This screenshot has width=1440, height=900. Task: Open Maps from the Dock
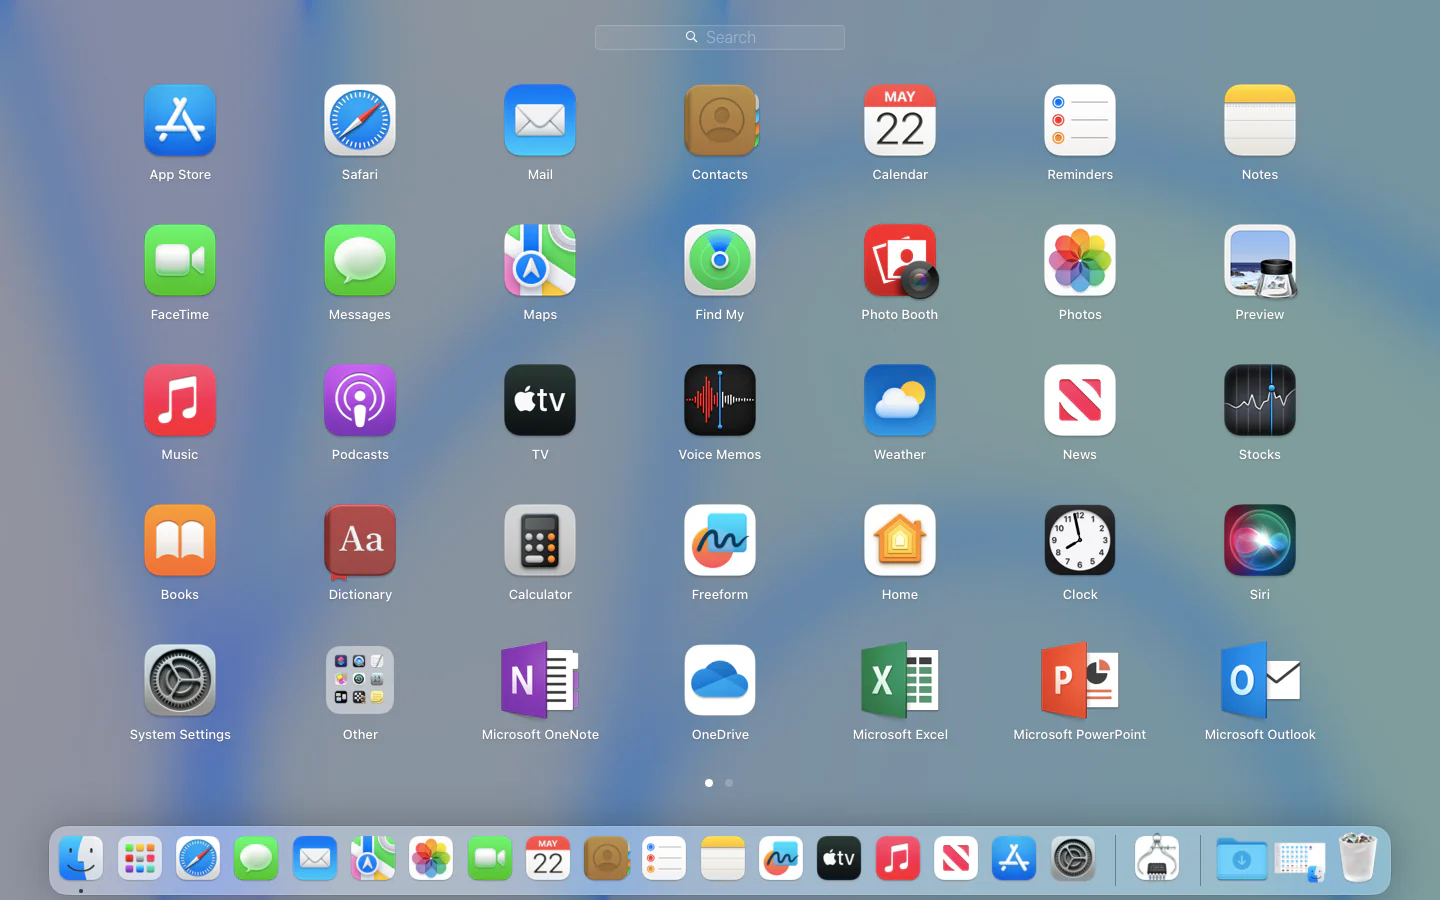point(373,859)
